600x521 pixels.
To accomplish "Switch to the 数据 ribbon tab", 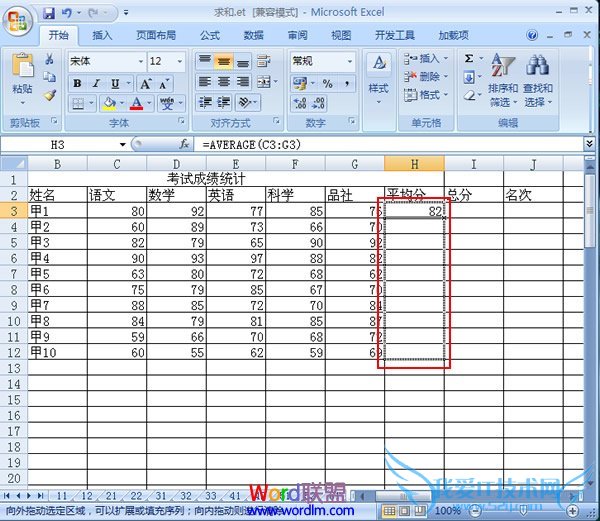I will pos(254,35).
